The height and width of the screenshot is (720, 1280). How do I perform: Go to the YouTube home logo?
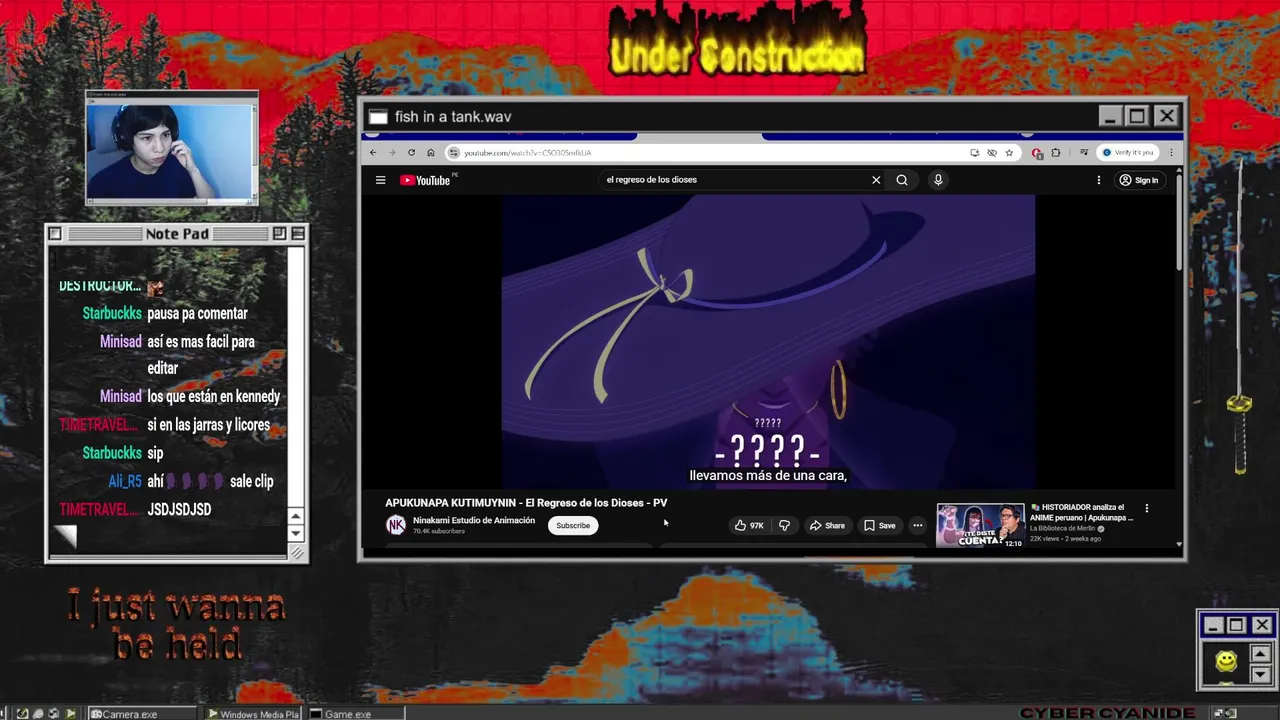pos(425,180)
